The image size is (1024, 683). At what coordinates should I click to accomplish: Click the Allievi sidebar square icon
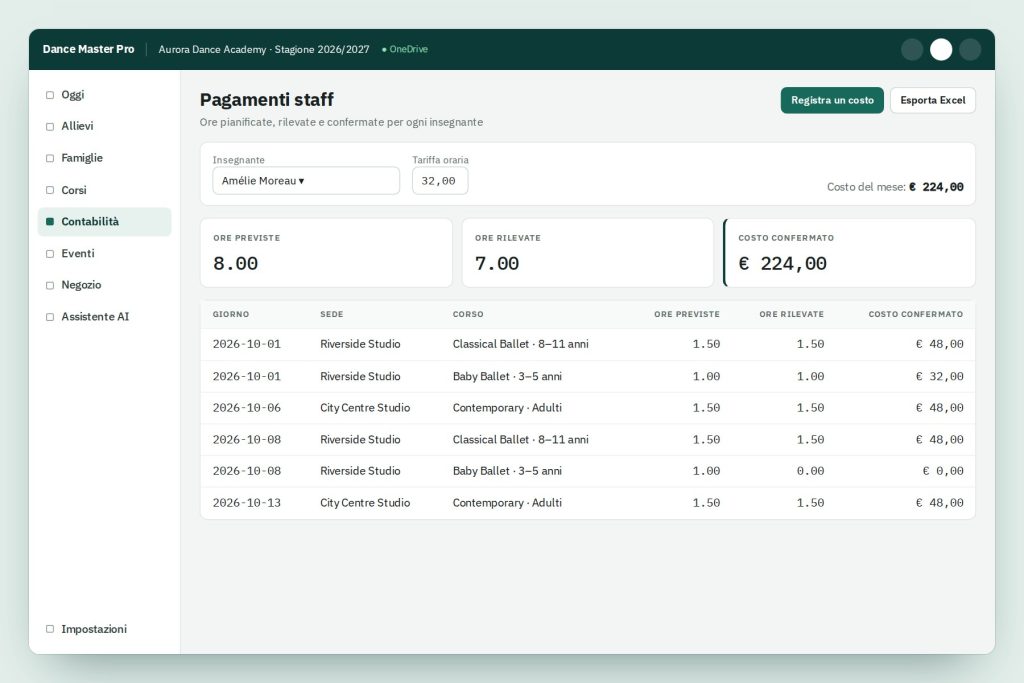[50, 127]
